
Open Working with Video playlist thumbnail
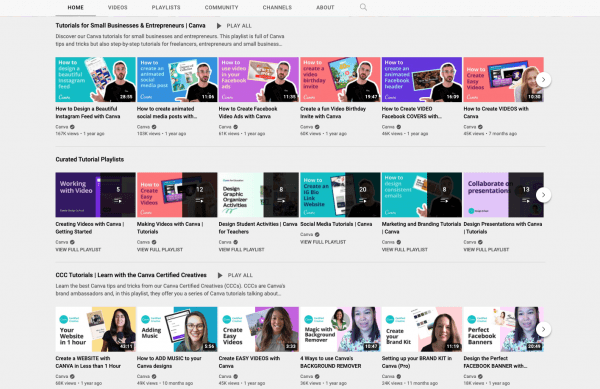(x=95, y=195)
